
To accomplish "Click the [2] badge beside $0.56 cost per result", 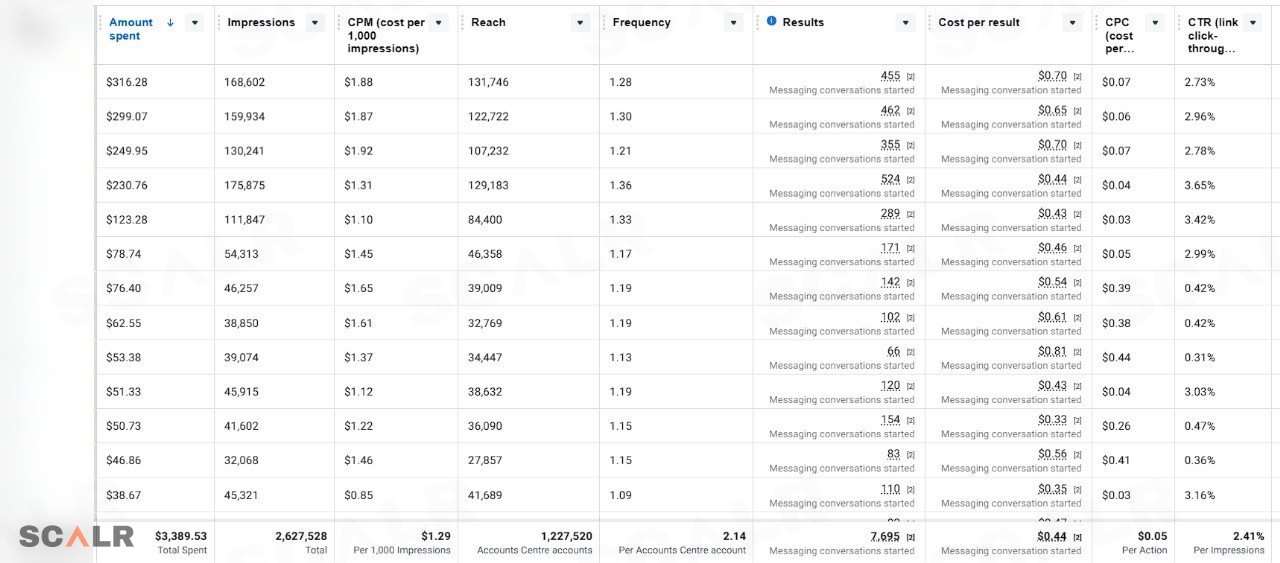I will click(x=1077, y=454).
